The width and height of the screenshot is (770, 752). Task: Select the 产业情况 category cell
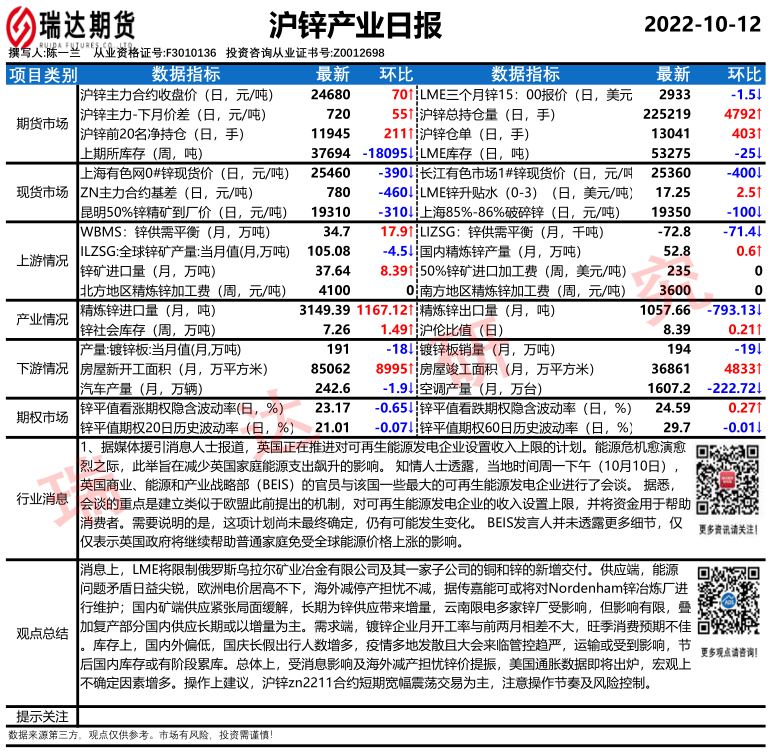click(41, 319)
